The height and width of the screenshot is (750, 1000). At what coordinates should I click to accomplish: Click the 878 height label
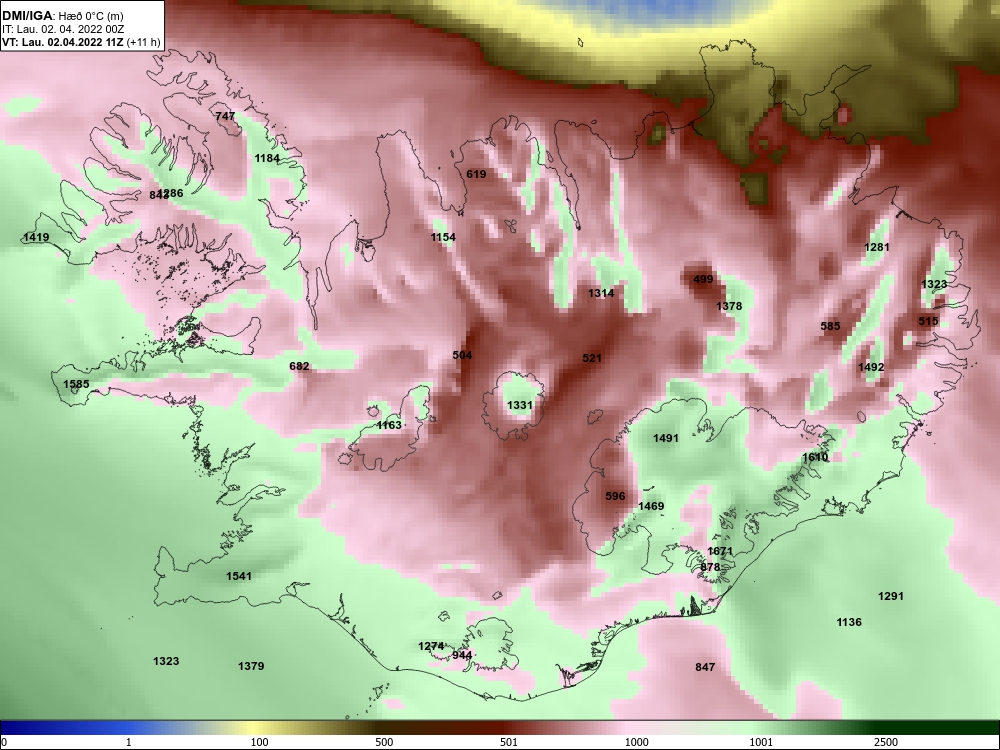coord(710,567)
